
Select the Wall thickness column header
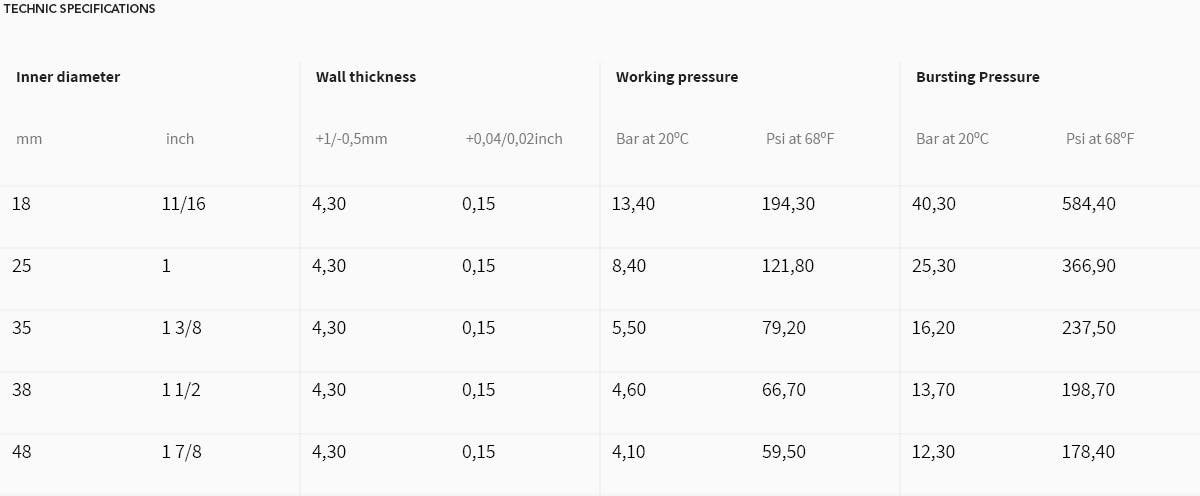(366, 77)
